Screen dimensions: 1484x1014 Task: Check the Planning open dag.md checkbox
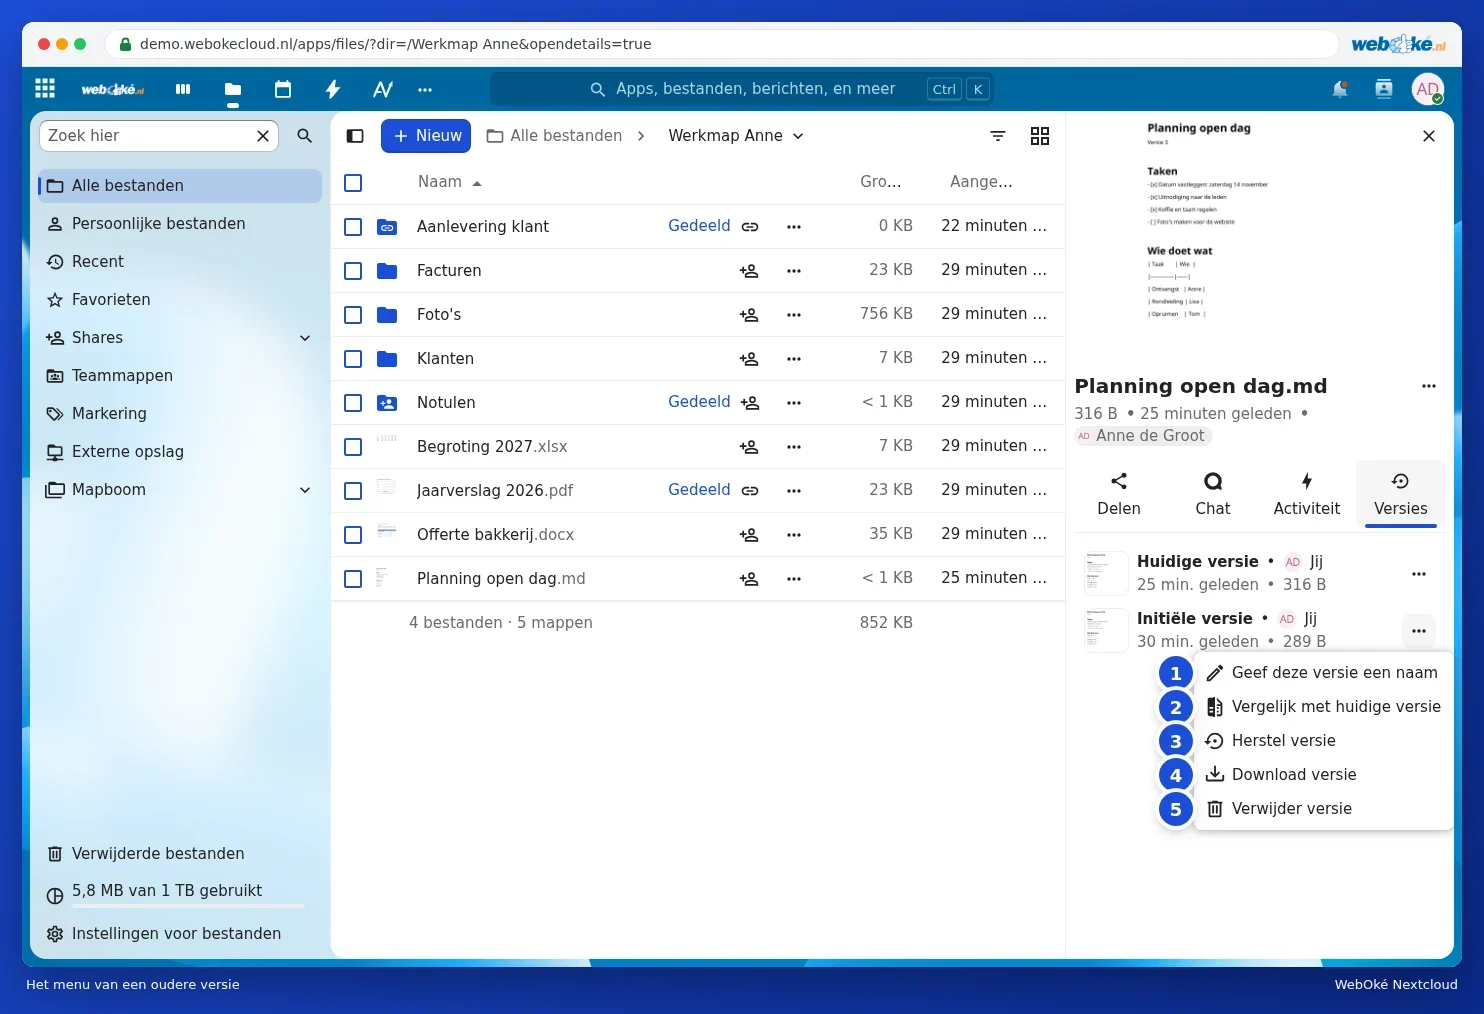(353, 579)
